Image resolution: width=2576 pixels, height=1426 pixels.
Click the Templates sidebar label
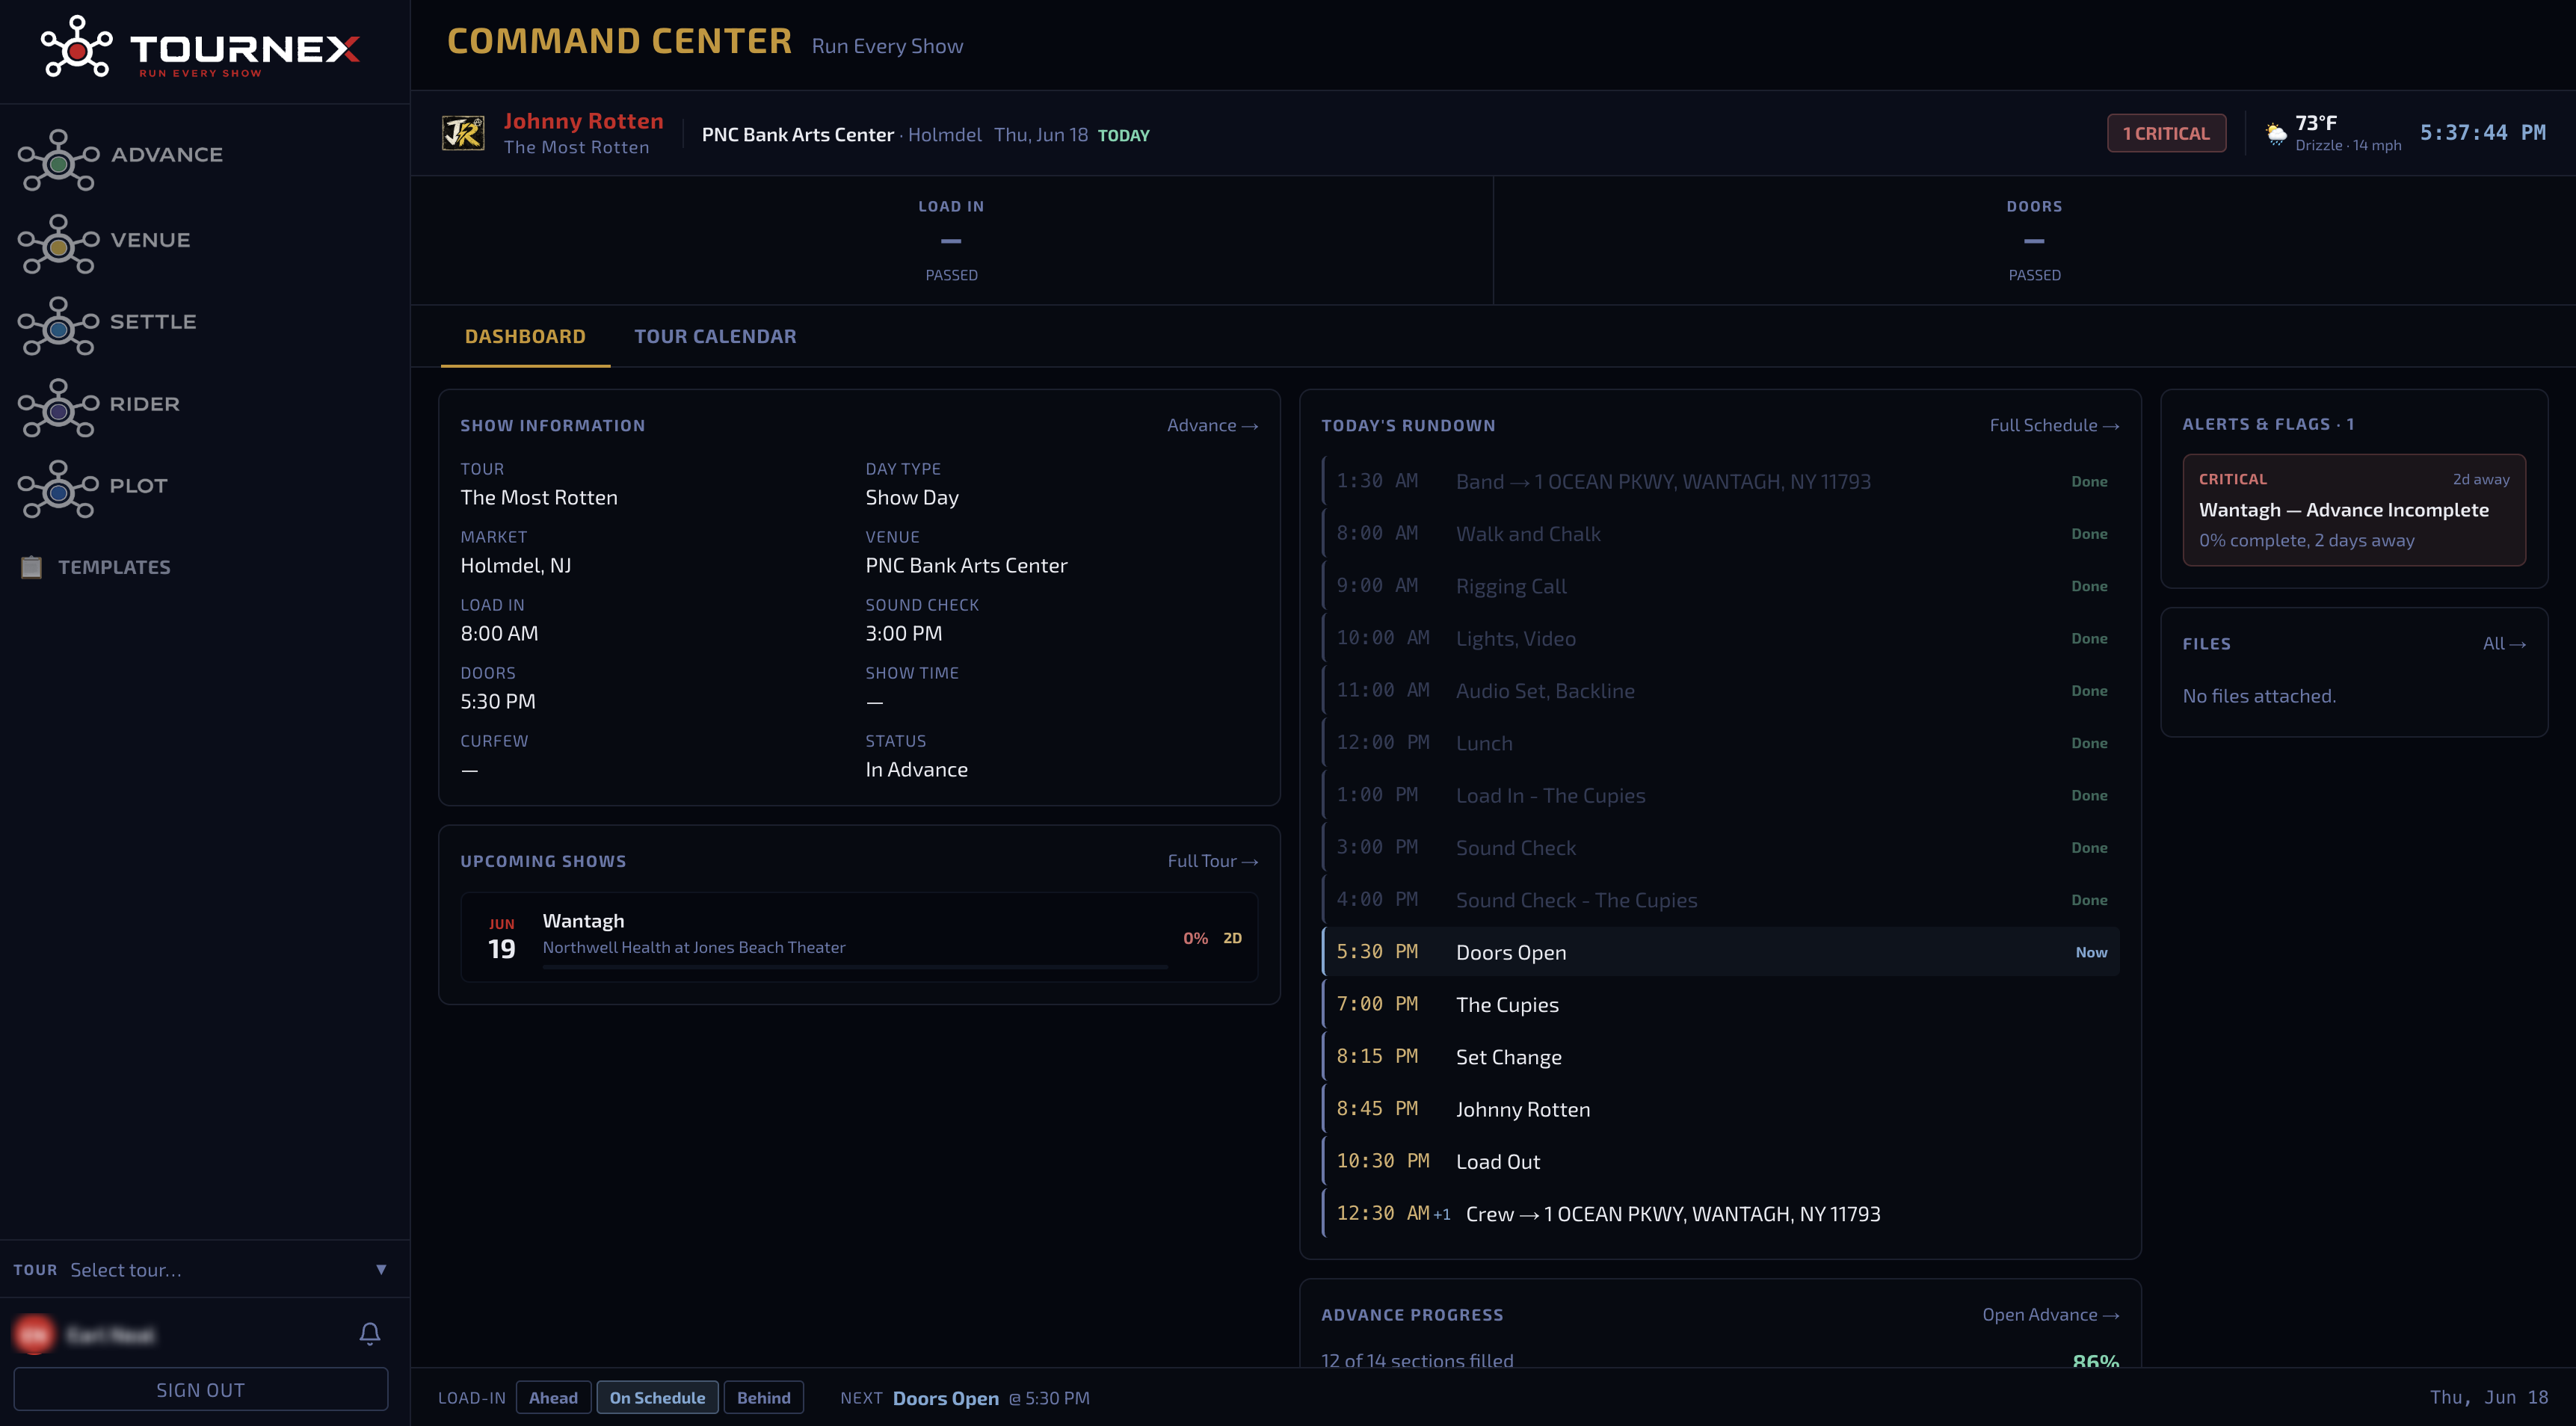tap(114, 567)
